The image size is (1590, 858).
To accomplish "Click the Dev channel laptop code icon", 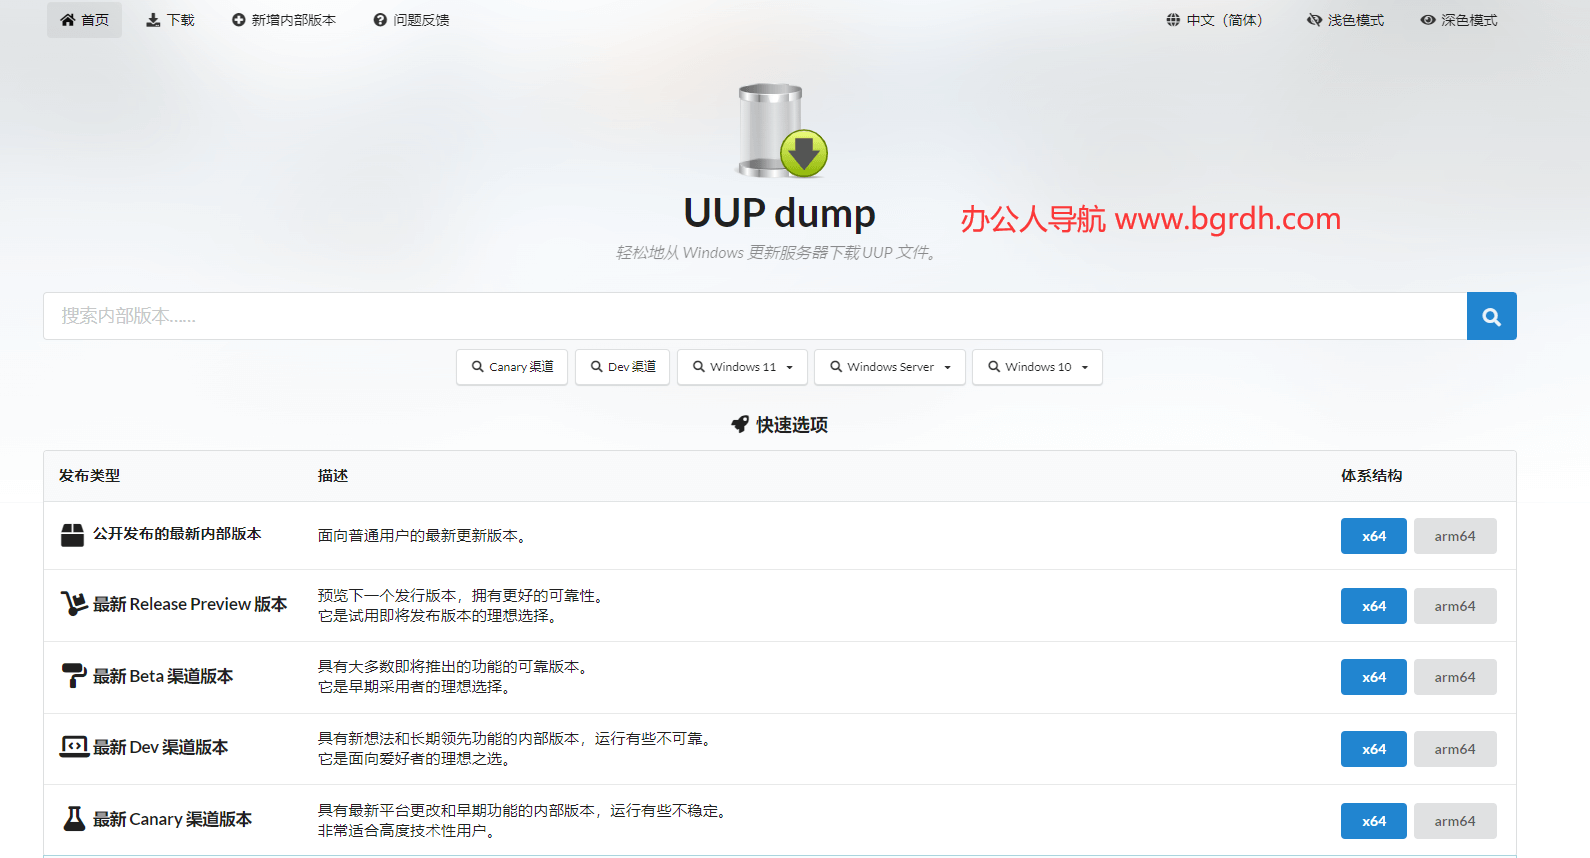I will pyautogui.click(x=74, y=746).
